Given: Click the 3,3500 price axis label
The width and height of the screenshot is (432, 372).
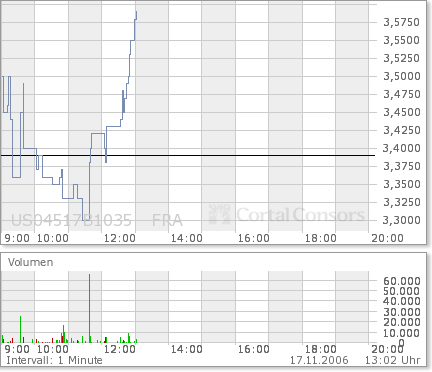Looking at the screenshot, I should point(401,184).
